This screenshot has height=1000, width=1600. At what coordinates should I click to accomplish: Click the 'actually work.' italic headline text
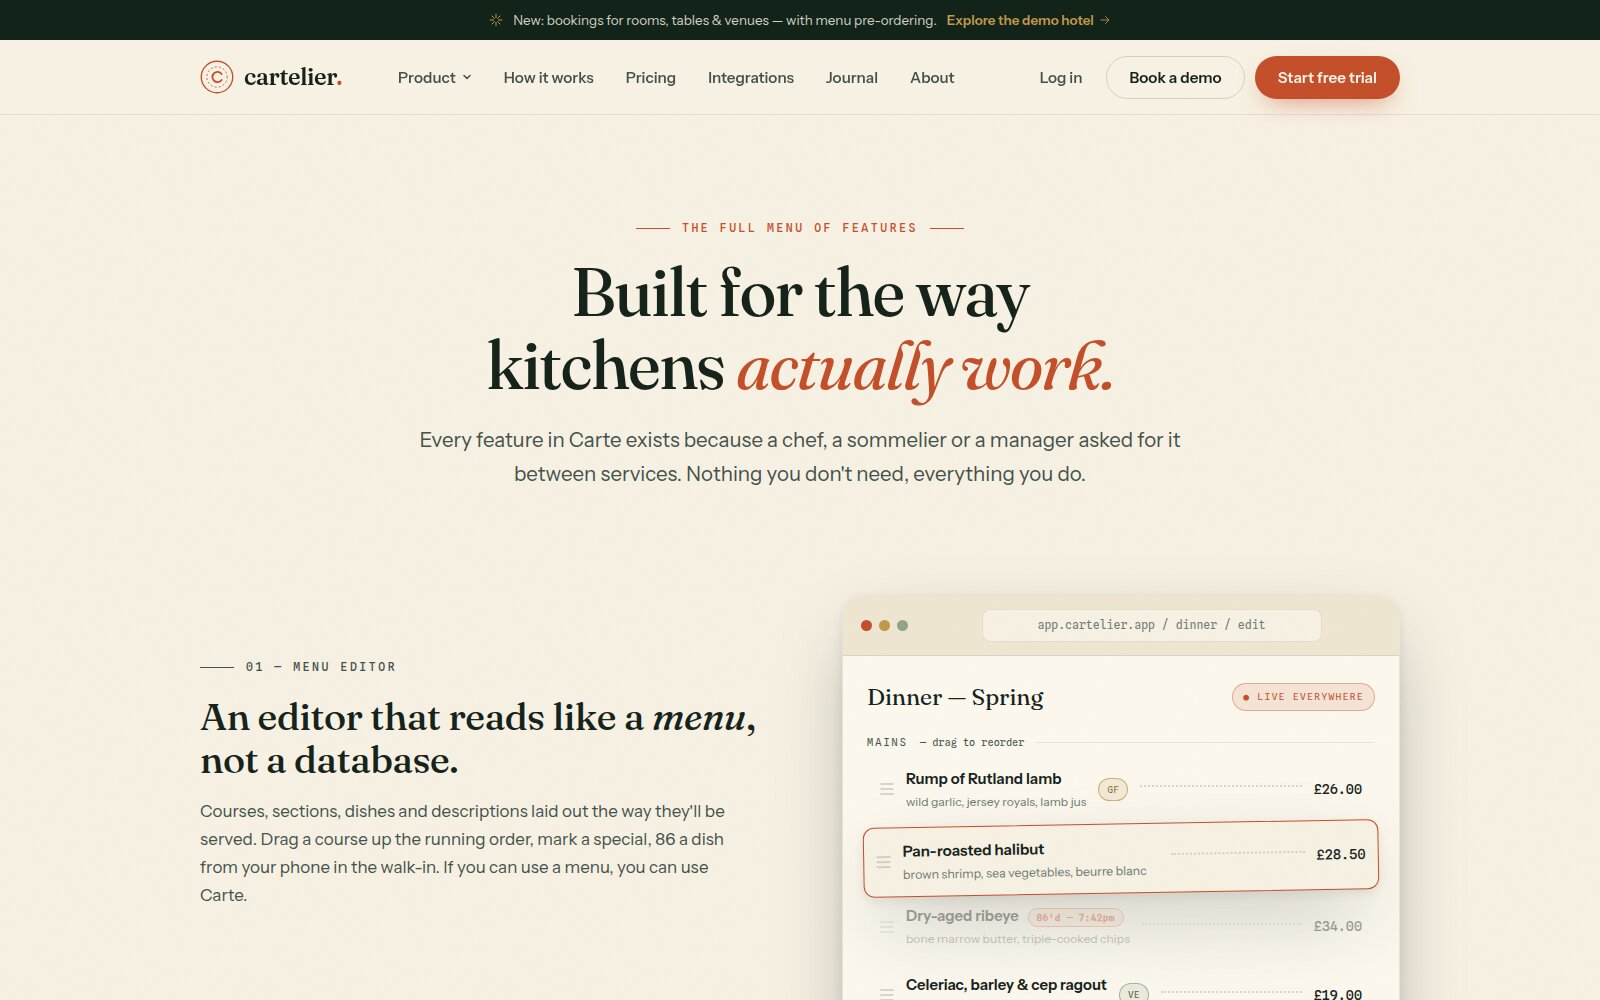click(x=926, y=368)
